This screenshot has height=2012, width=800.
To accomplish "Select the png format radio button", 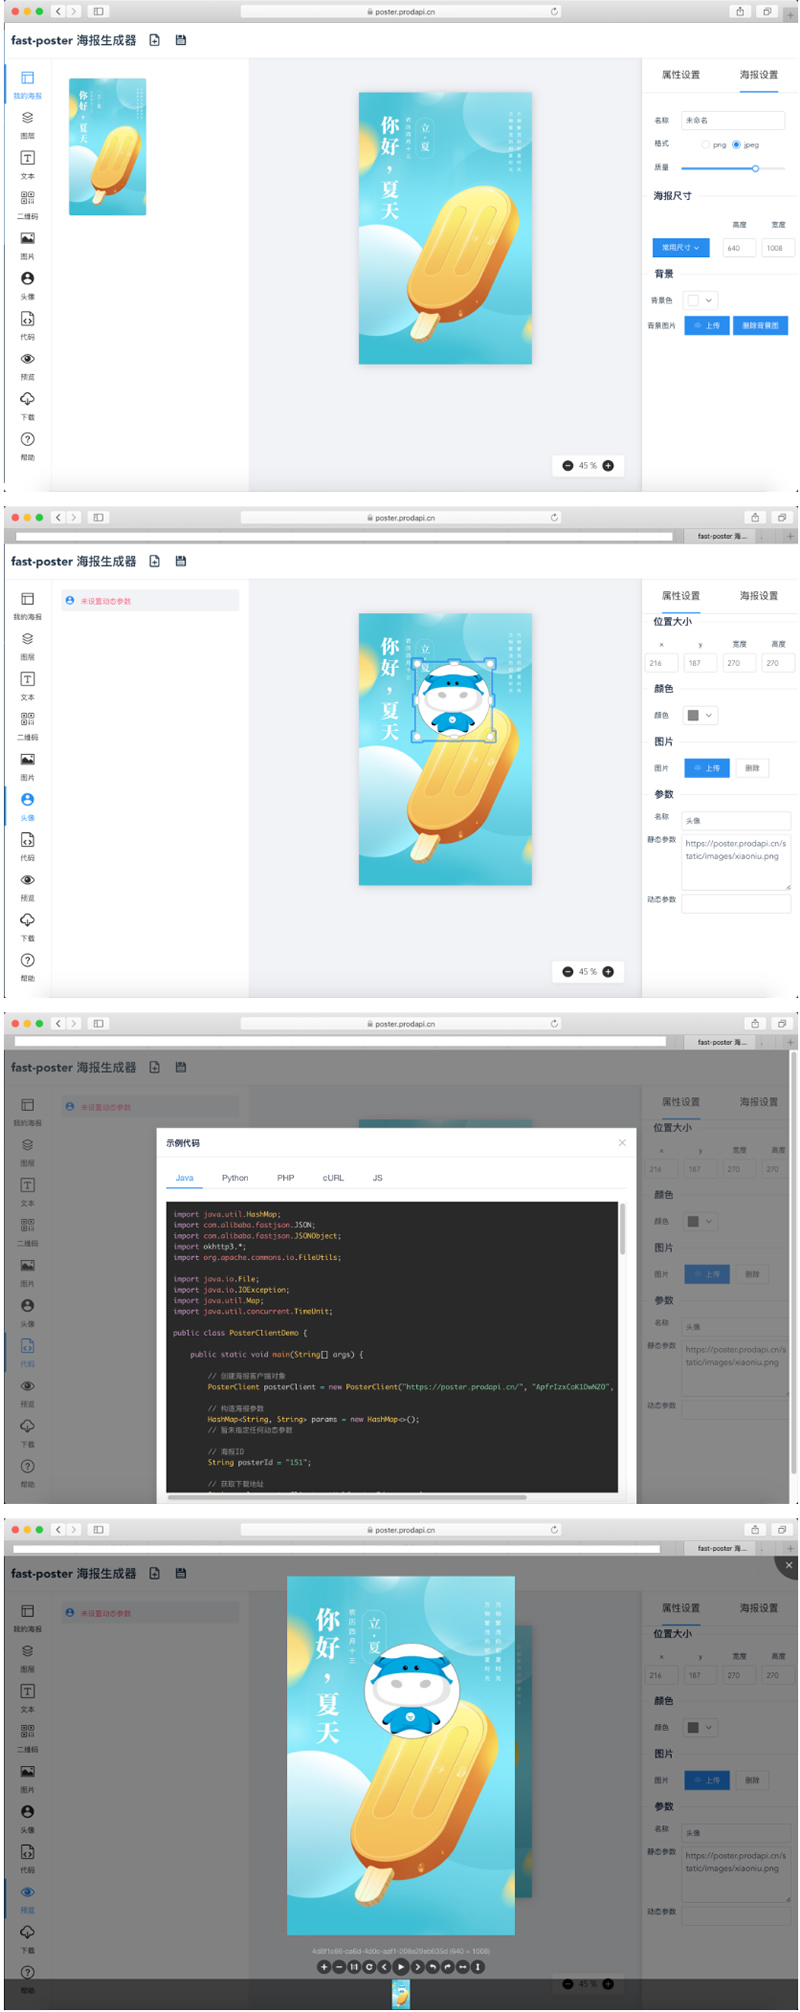I will click(706, 145).
